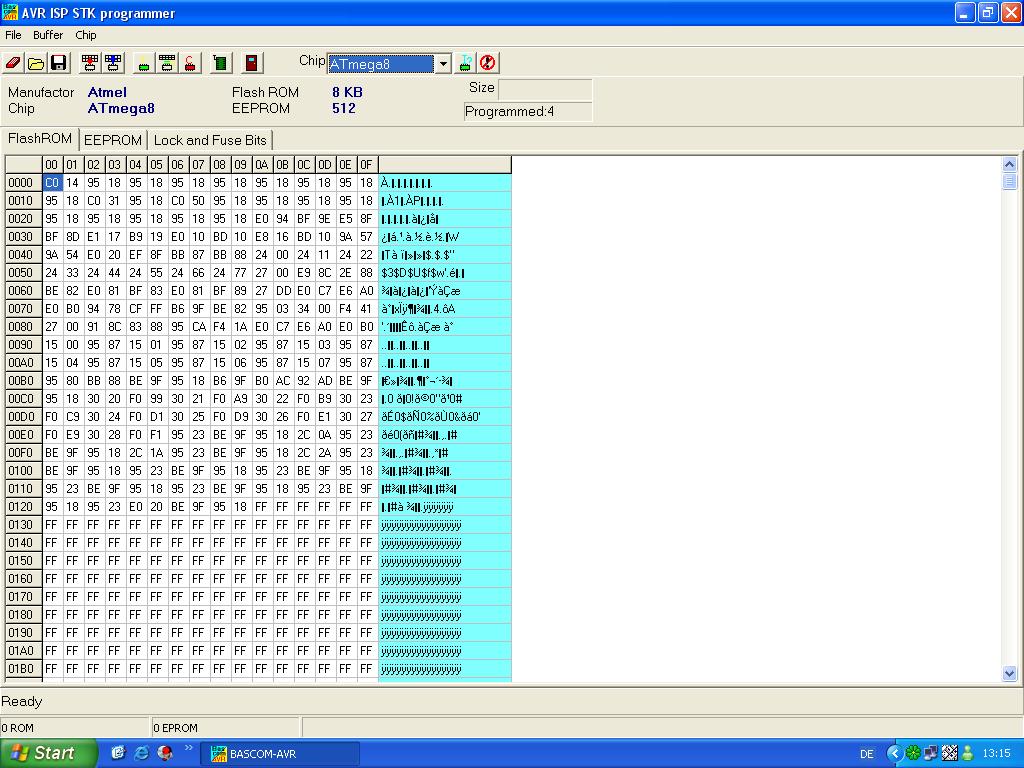This screenshot has width=1024, height=768.
Task: Click the eraser clear buffer icon
Action: point(13,63)
